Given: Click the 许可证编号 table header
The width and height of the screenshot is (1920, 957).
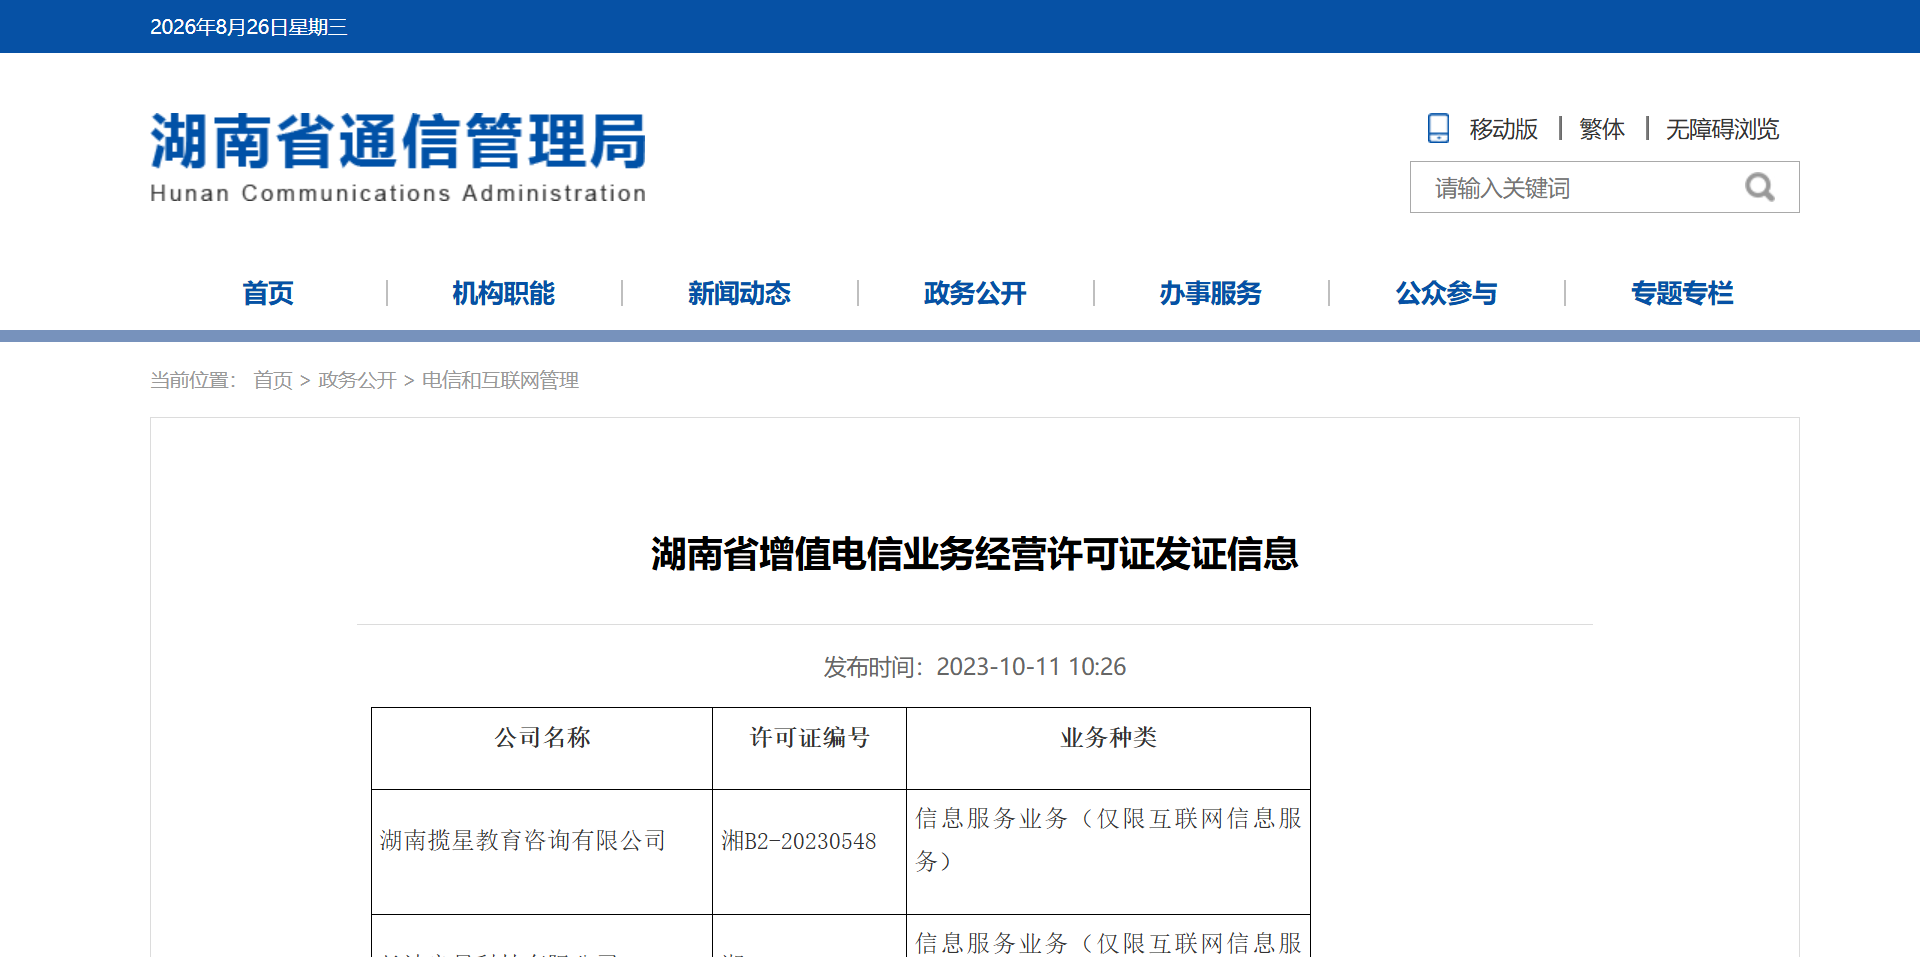Looking at the screenshot, I should tap(809, 738).
